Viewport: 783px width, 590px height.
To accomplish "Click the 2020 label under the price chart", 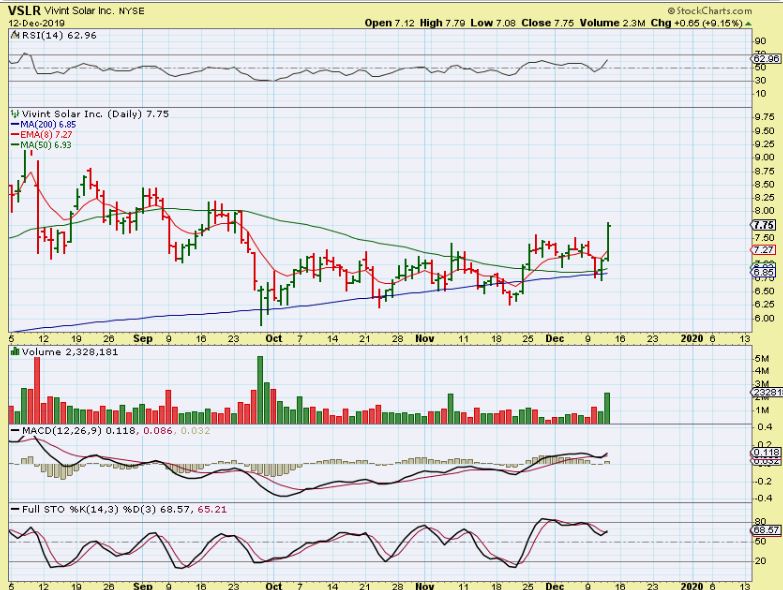I will (x=692, y=338).
